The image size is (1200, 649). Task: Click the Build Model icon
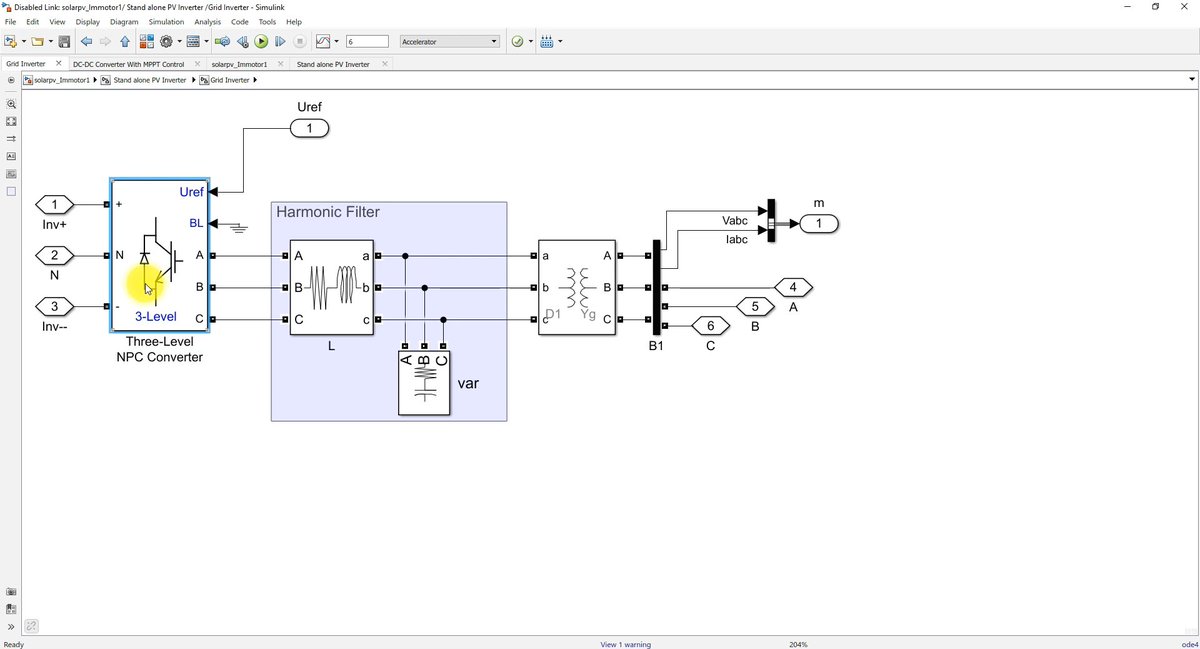click(x=546, y=42)
